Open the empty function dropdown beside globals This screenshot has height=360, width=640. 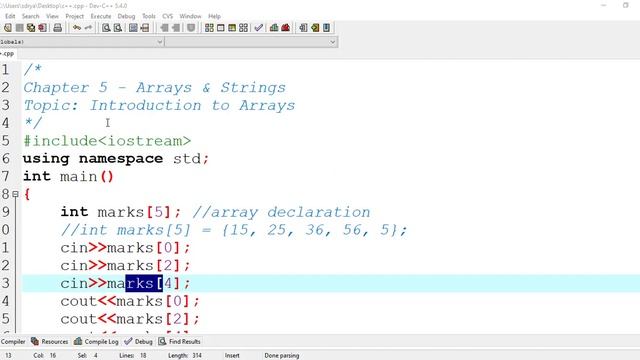coord(333,42)
